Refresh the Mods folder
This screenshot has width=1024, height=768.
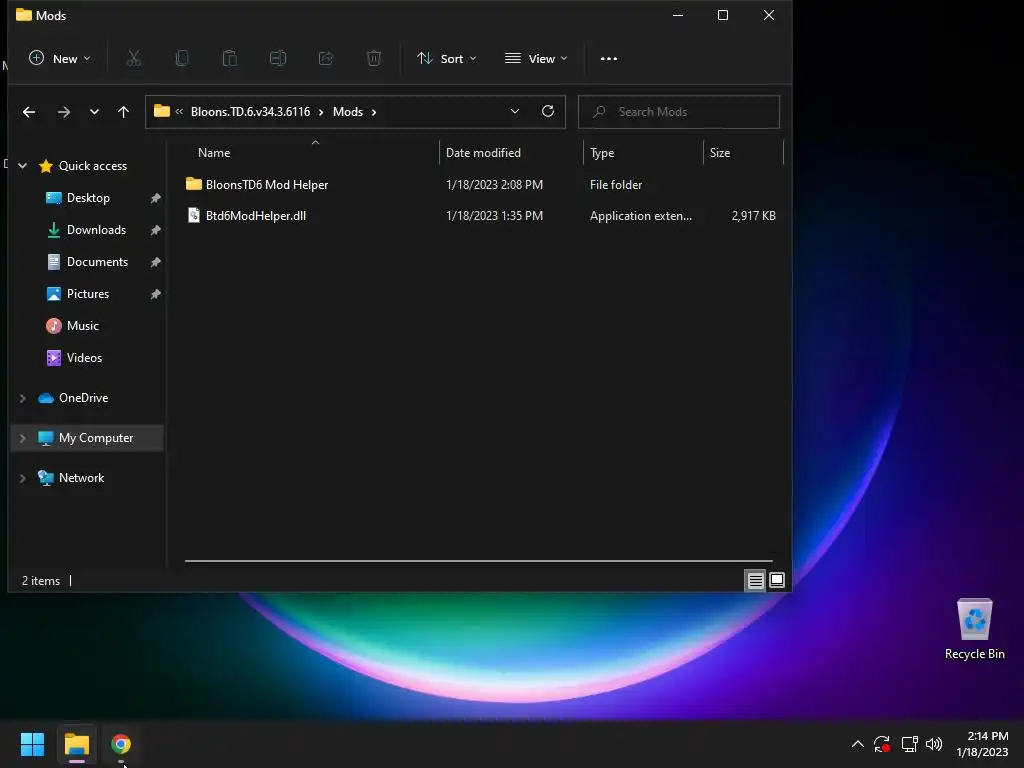click(x=548, y=112)
